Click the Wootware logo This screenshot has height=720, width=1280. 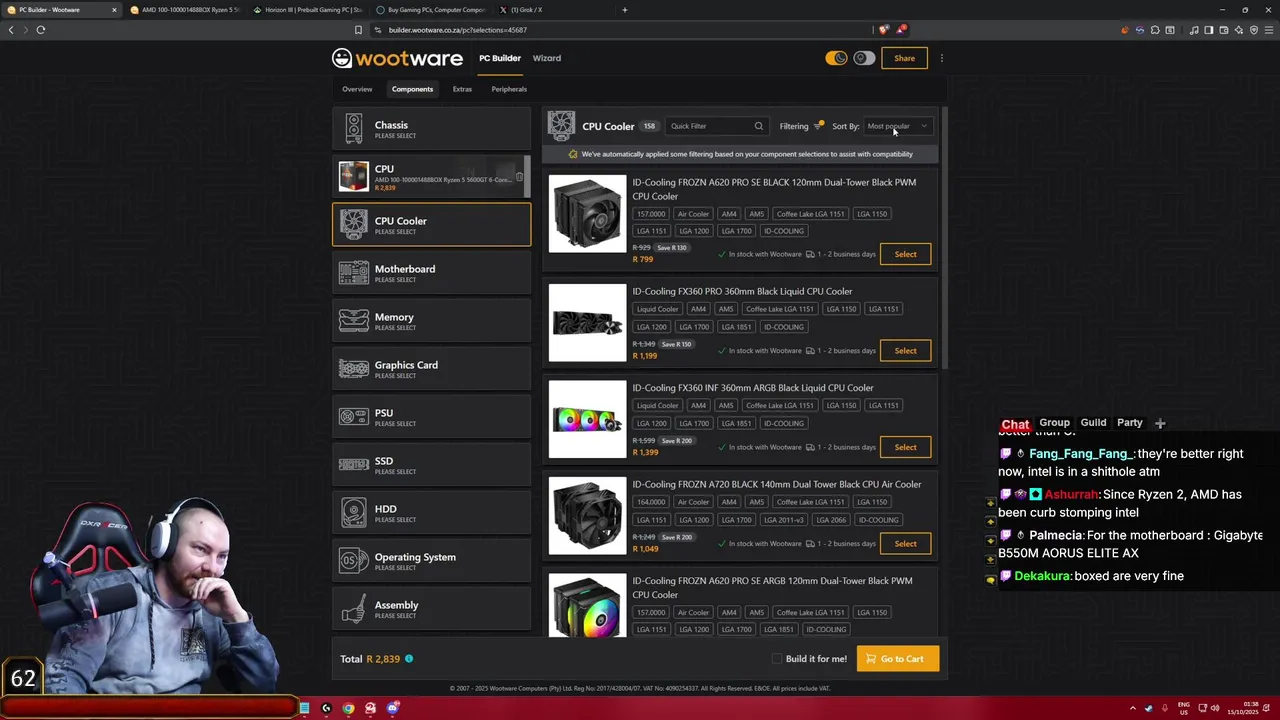(x=397, y=58)
